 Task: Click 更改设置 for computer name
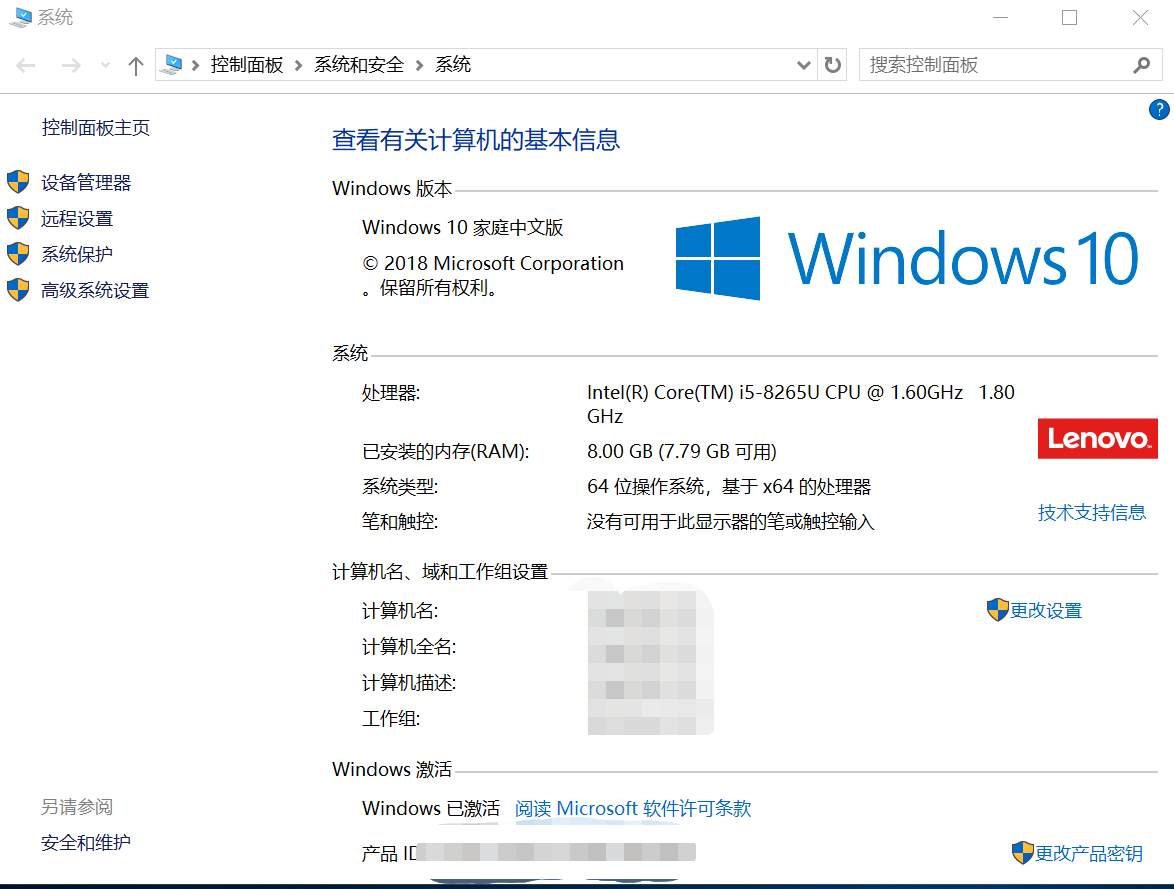click(x=1046, y=611)
